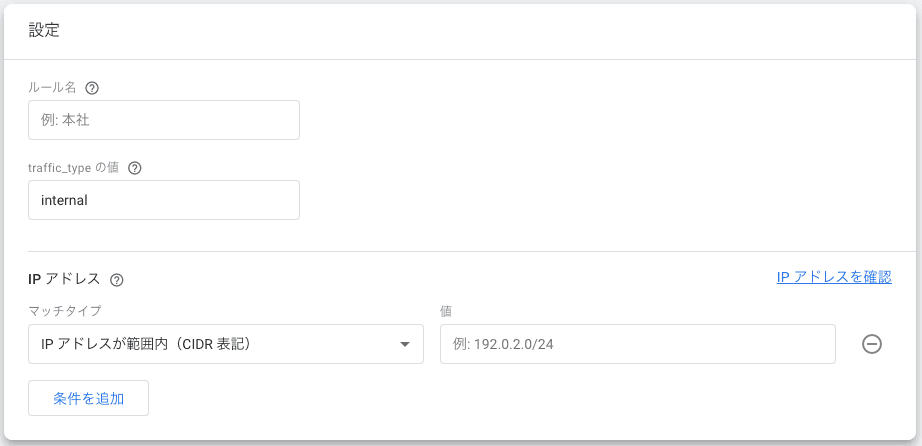Click the ルール名 field label
Image resolution: width=922 pixels, height=446 pixels.
coord(52,88)
